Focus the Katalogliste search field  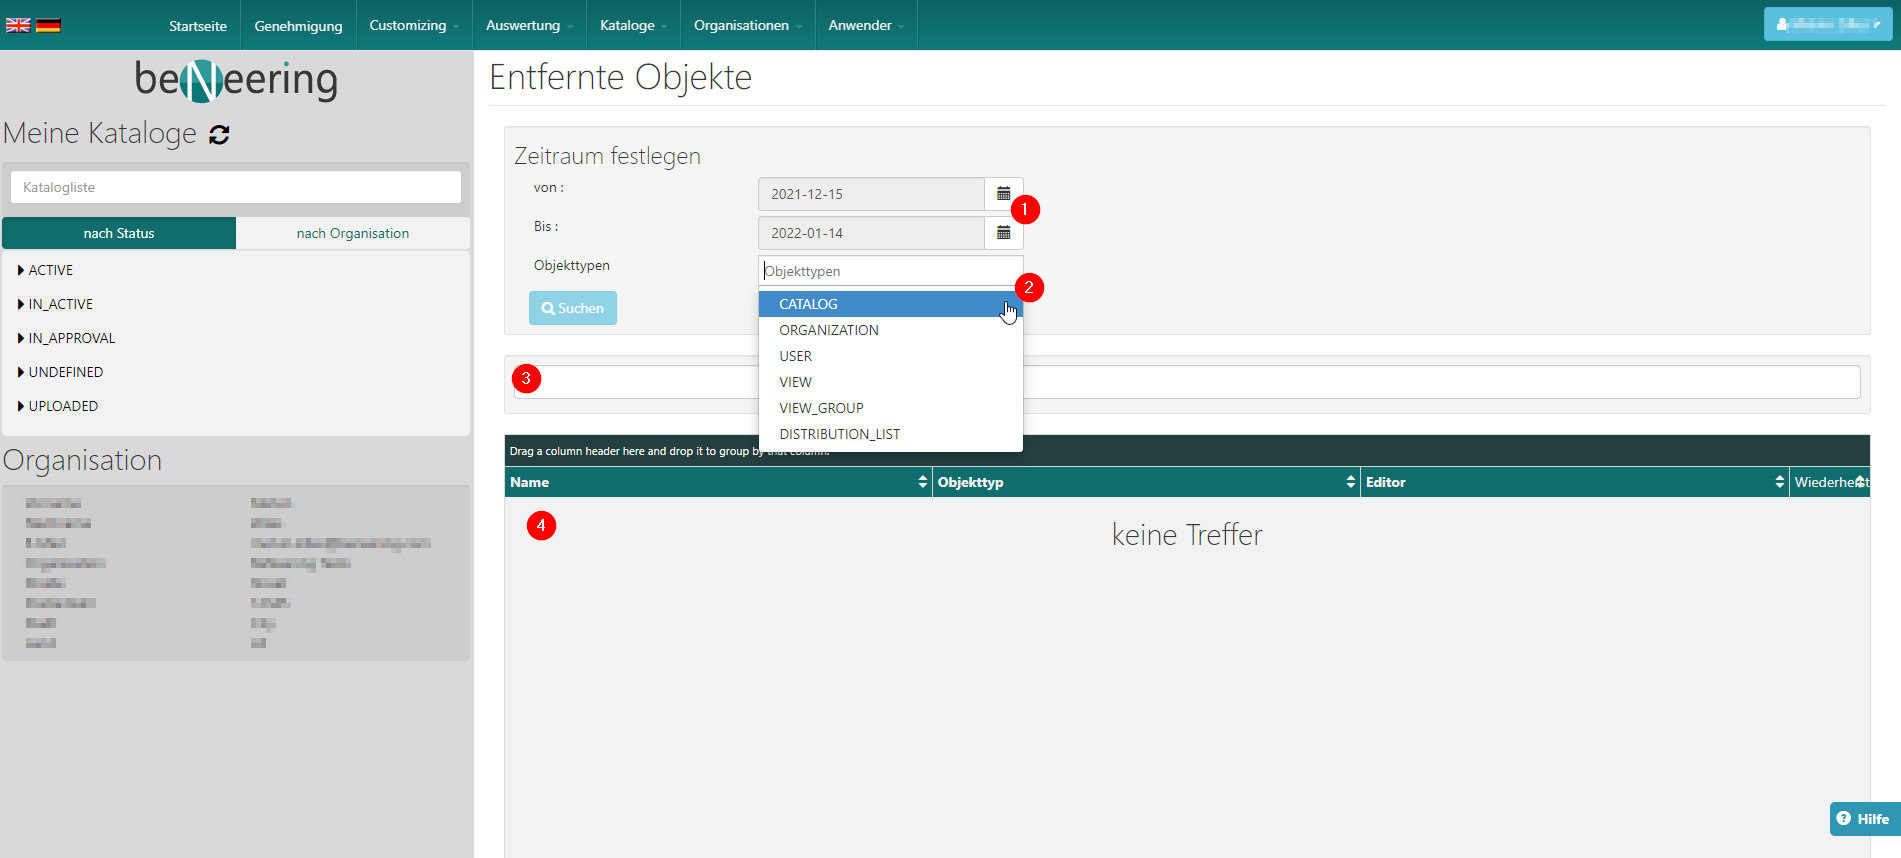[x=236, y=187]
